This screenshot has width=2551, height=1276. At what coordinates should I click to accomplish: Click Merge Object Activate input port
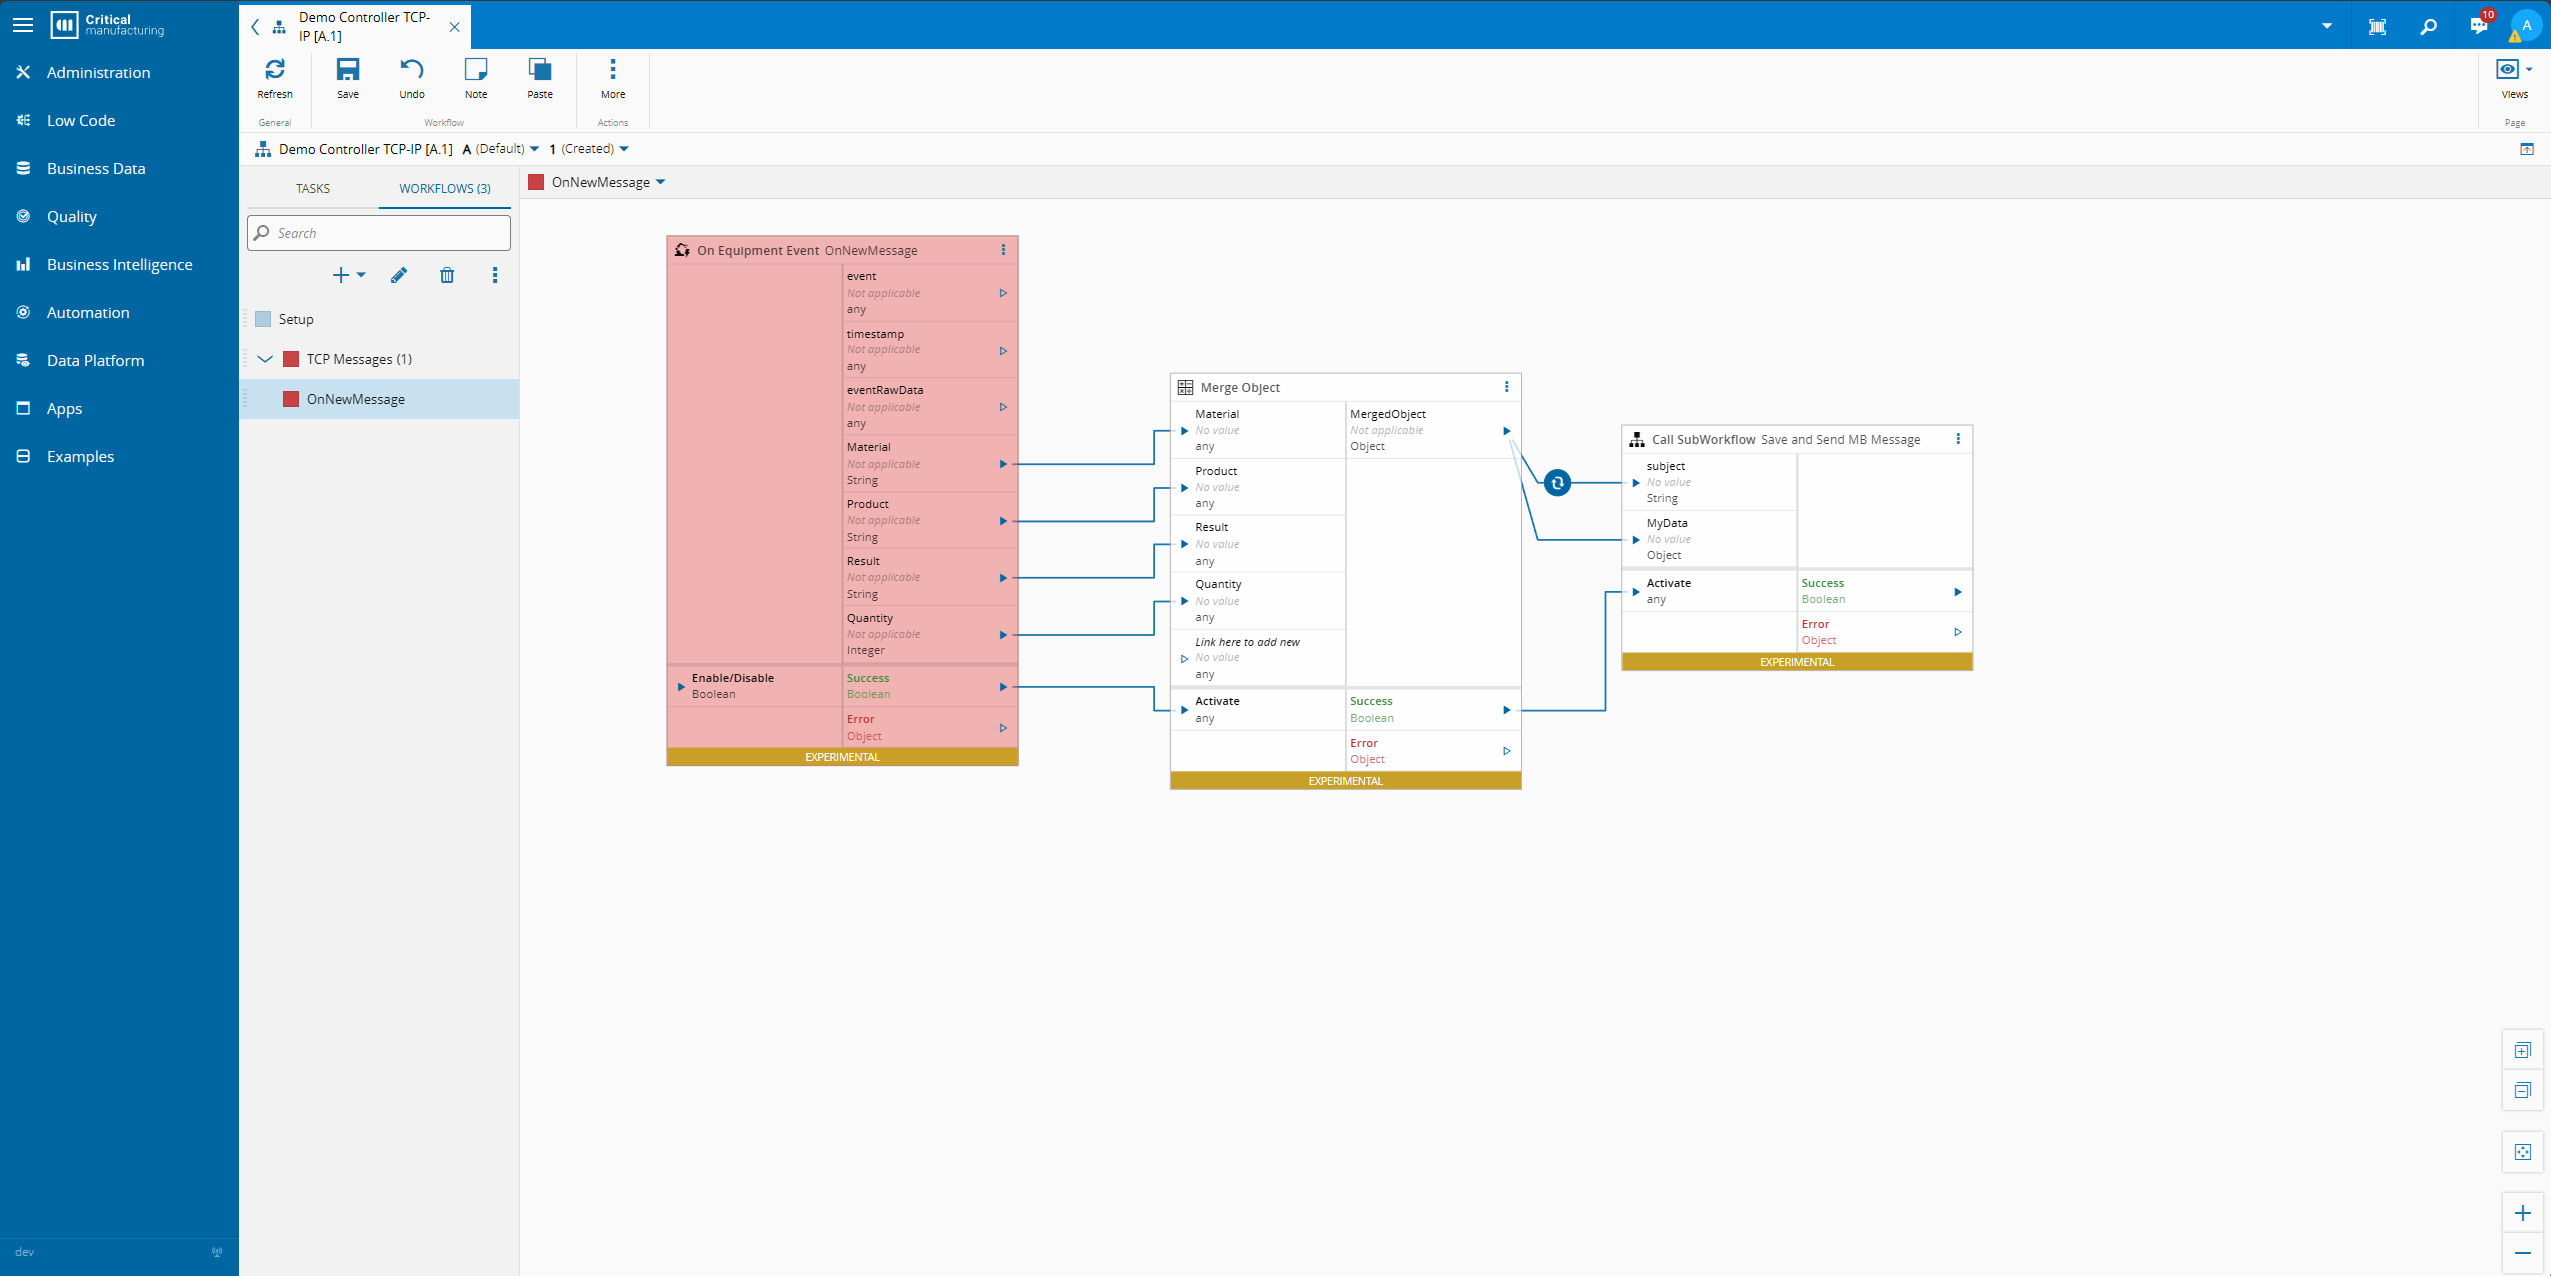(1184, 710)
